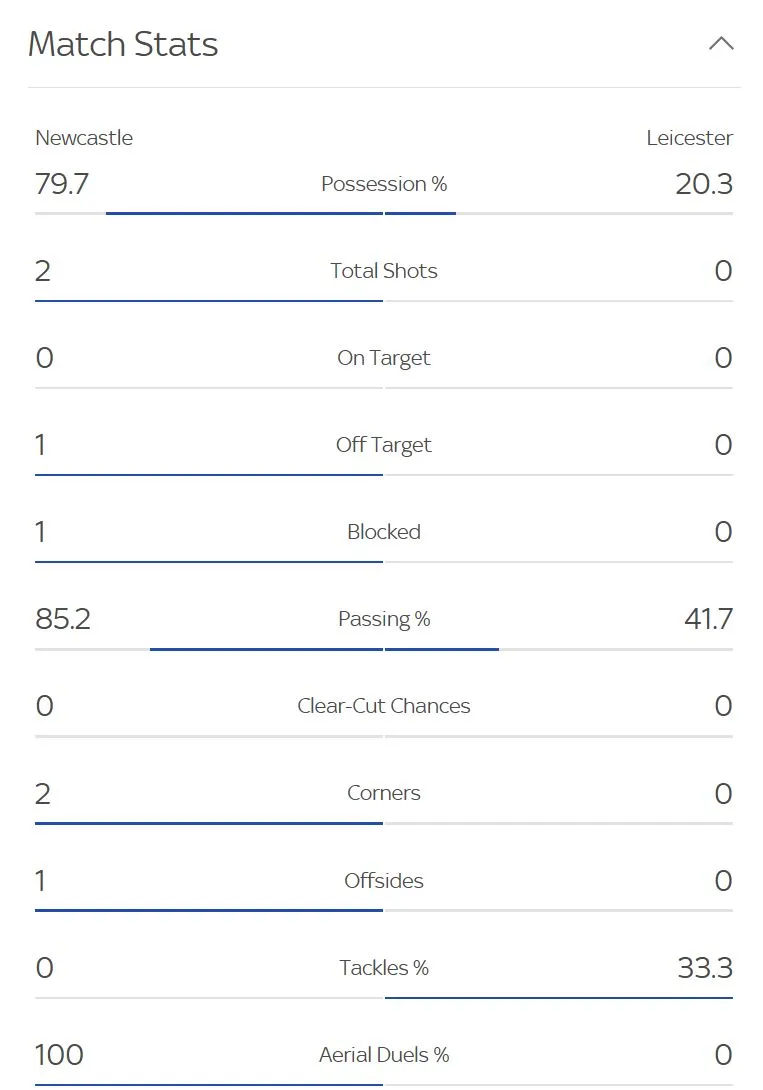
Task: Click the Off Target stat label
Action: click(x=384, y=445)
